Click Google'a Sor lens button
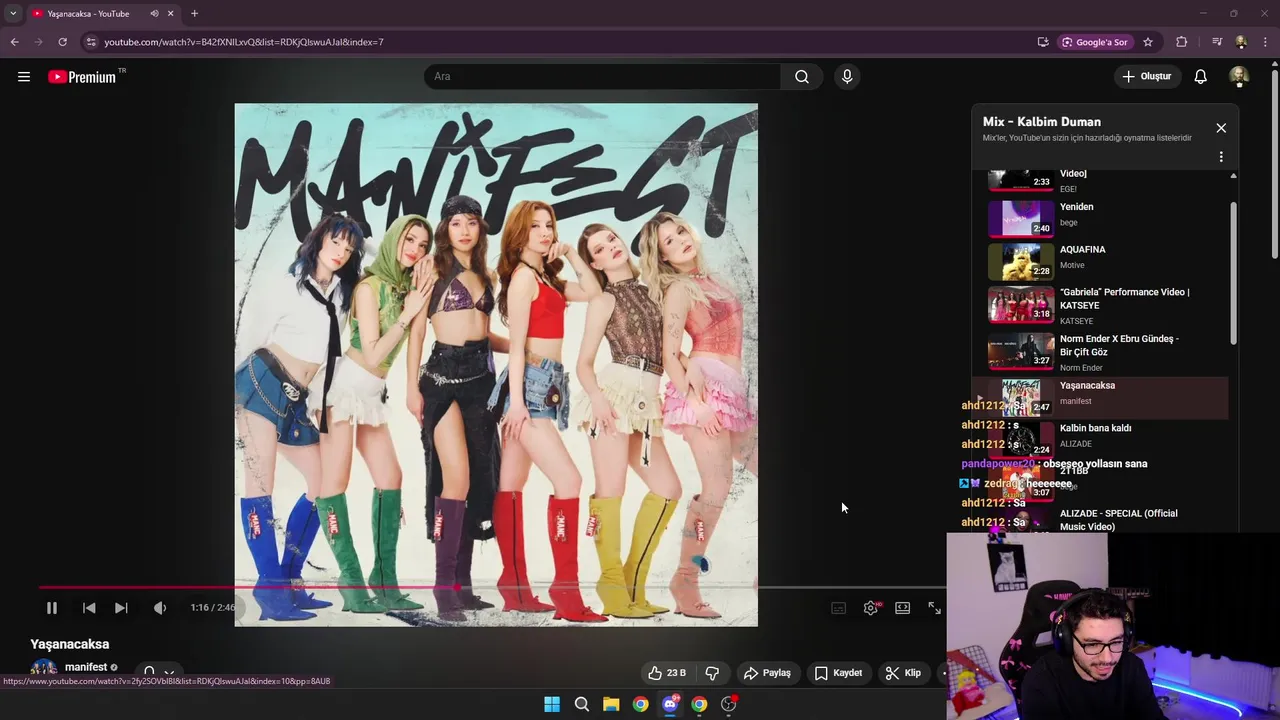Viewport: 1280px width, 720px height. point(1095,42)
